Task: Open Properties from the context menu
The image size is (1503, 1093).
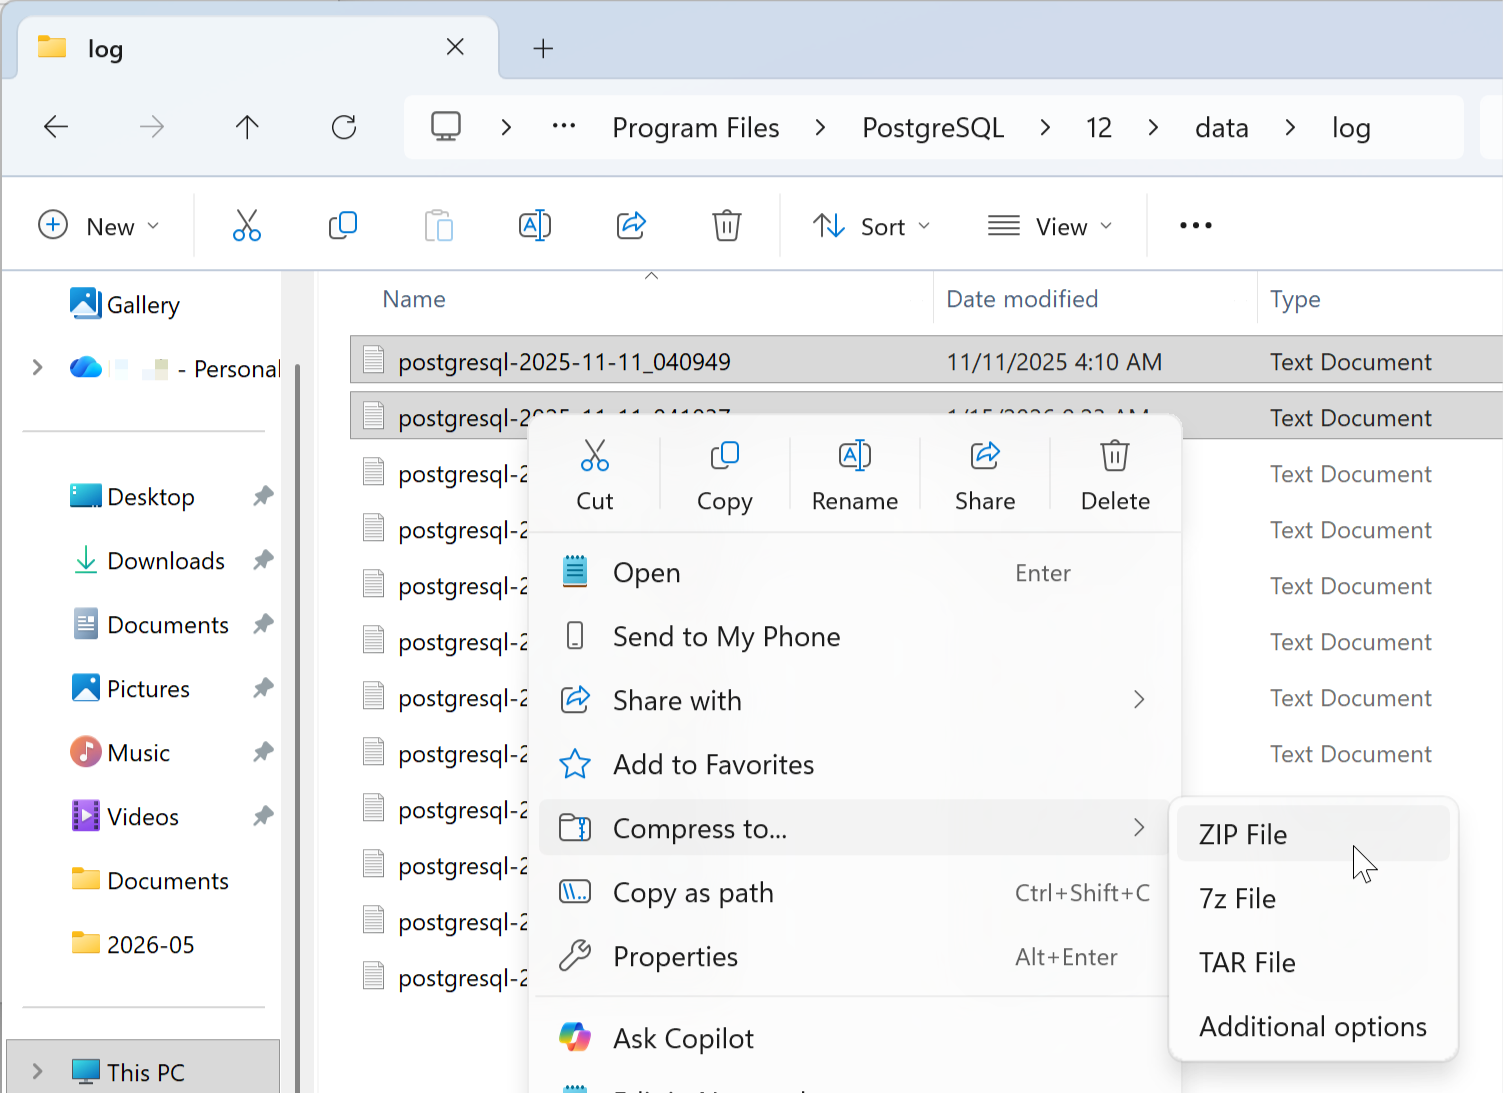Action: tap(855, 957)
